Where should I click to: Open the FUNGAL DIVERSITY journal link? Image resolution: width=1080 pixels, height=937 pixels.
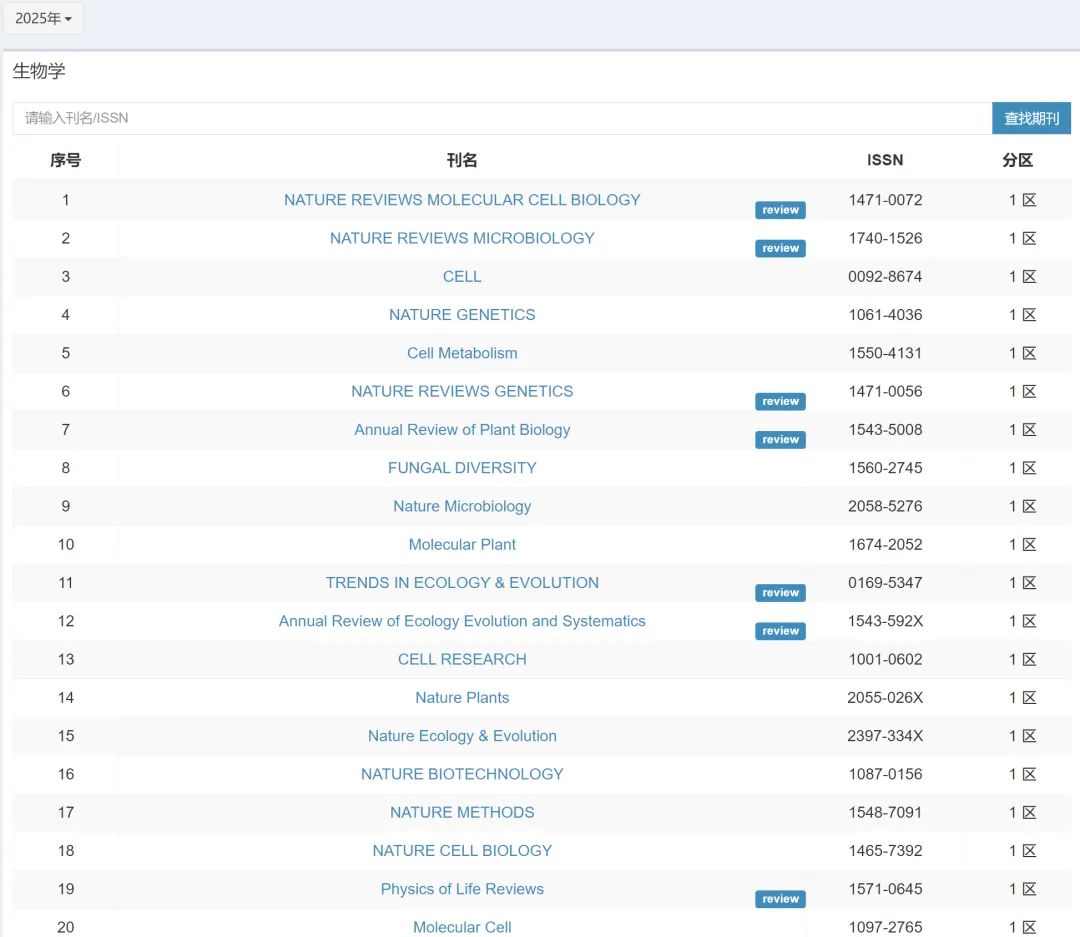coord(462,468)
